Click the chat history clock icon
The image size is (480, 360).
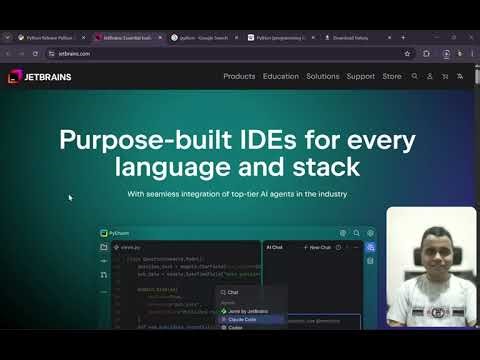tap(338, 247)
